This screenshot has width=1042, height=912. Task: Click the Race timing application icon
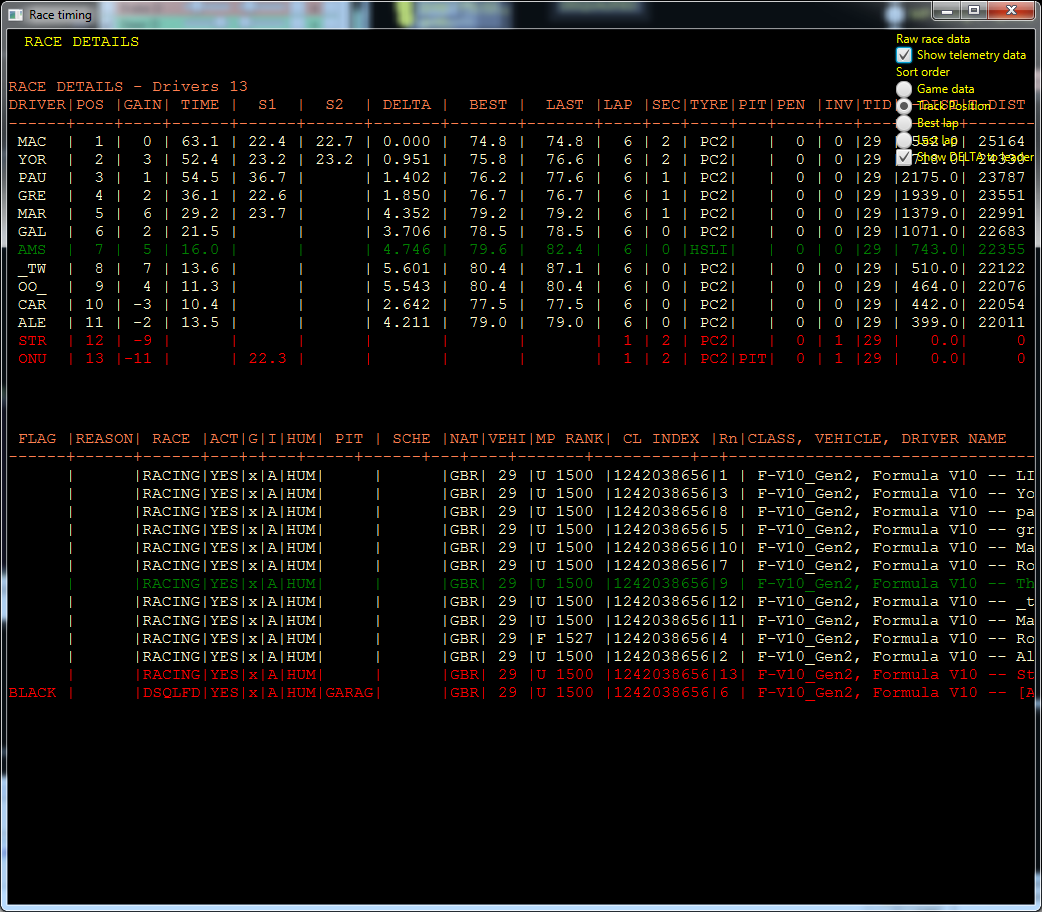(x=13, y=14)
